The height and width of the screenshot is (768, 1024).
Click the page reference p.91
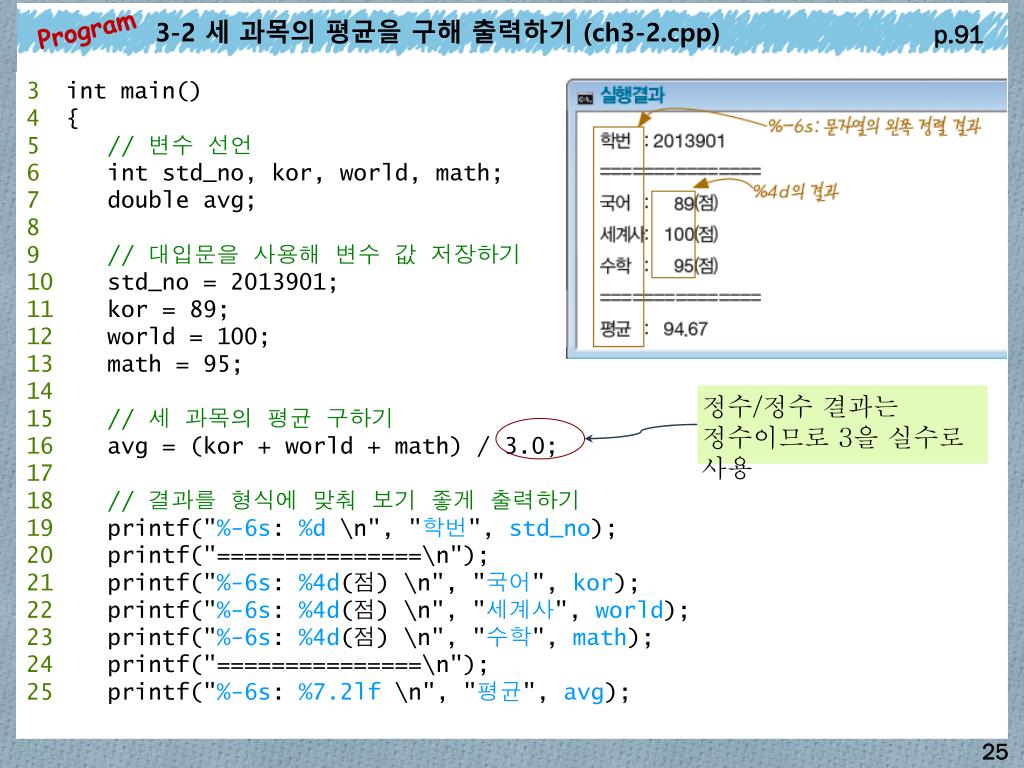pos(958,35)
